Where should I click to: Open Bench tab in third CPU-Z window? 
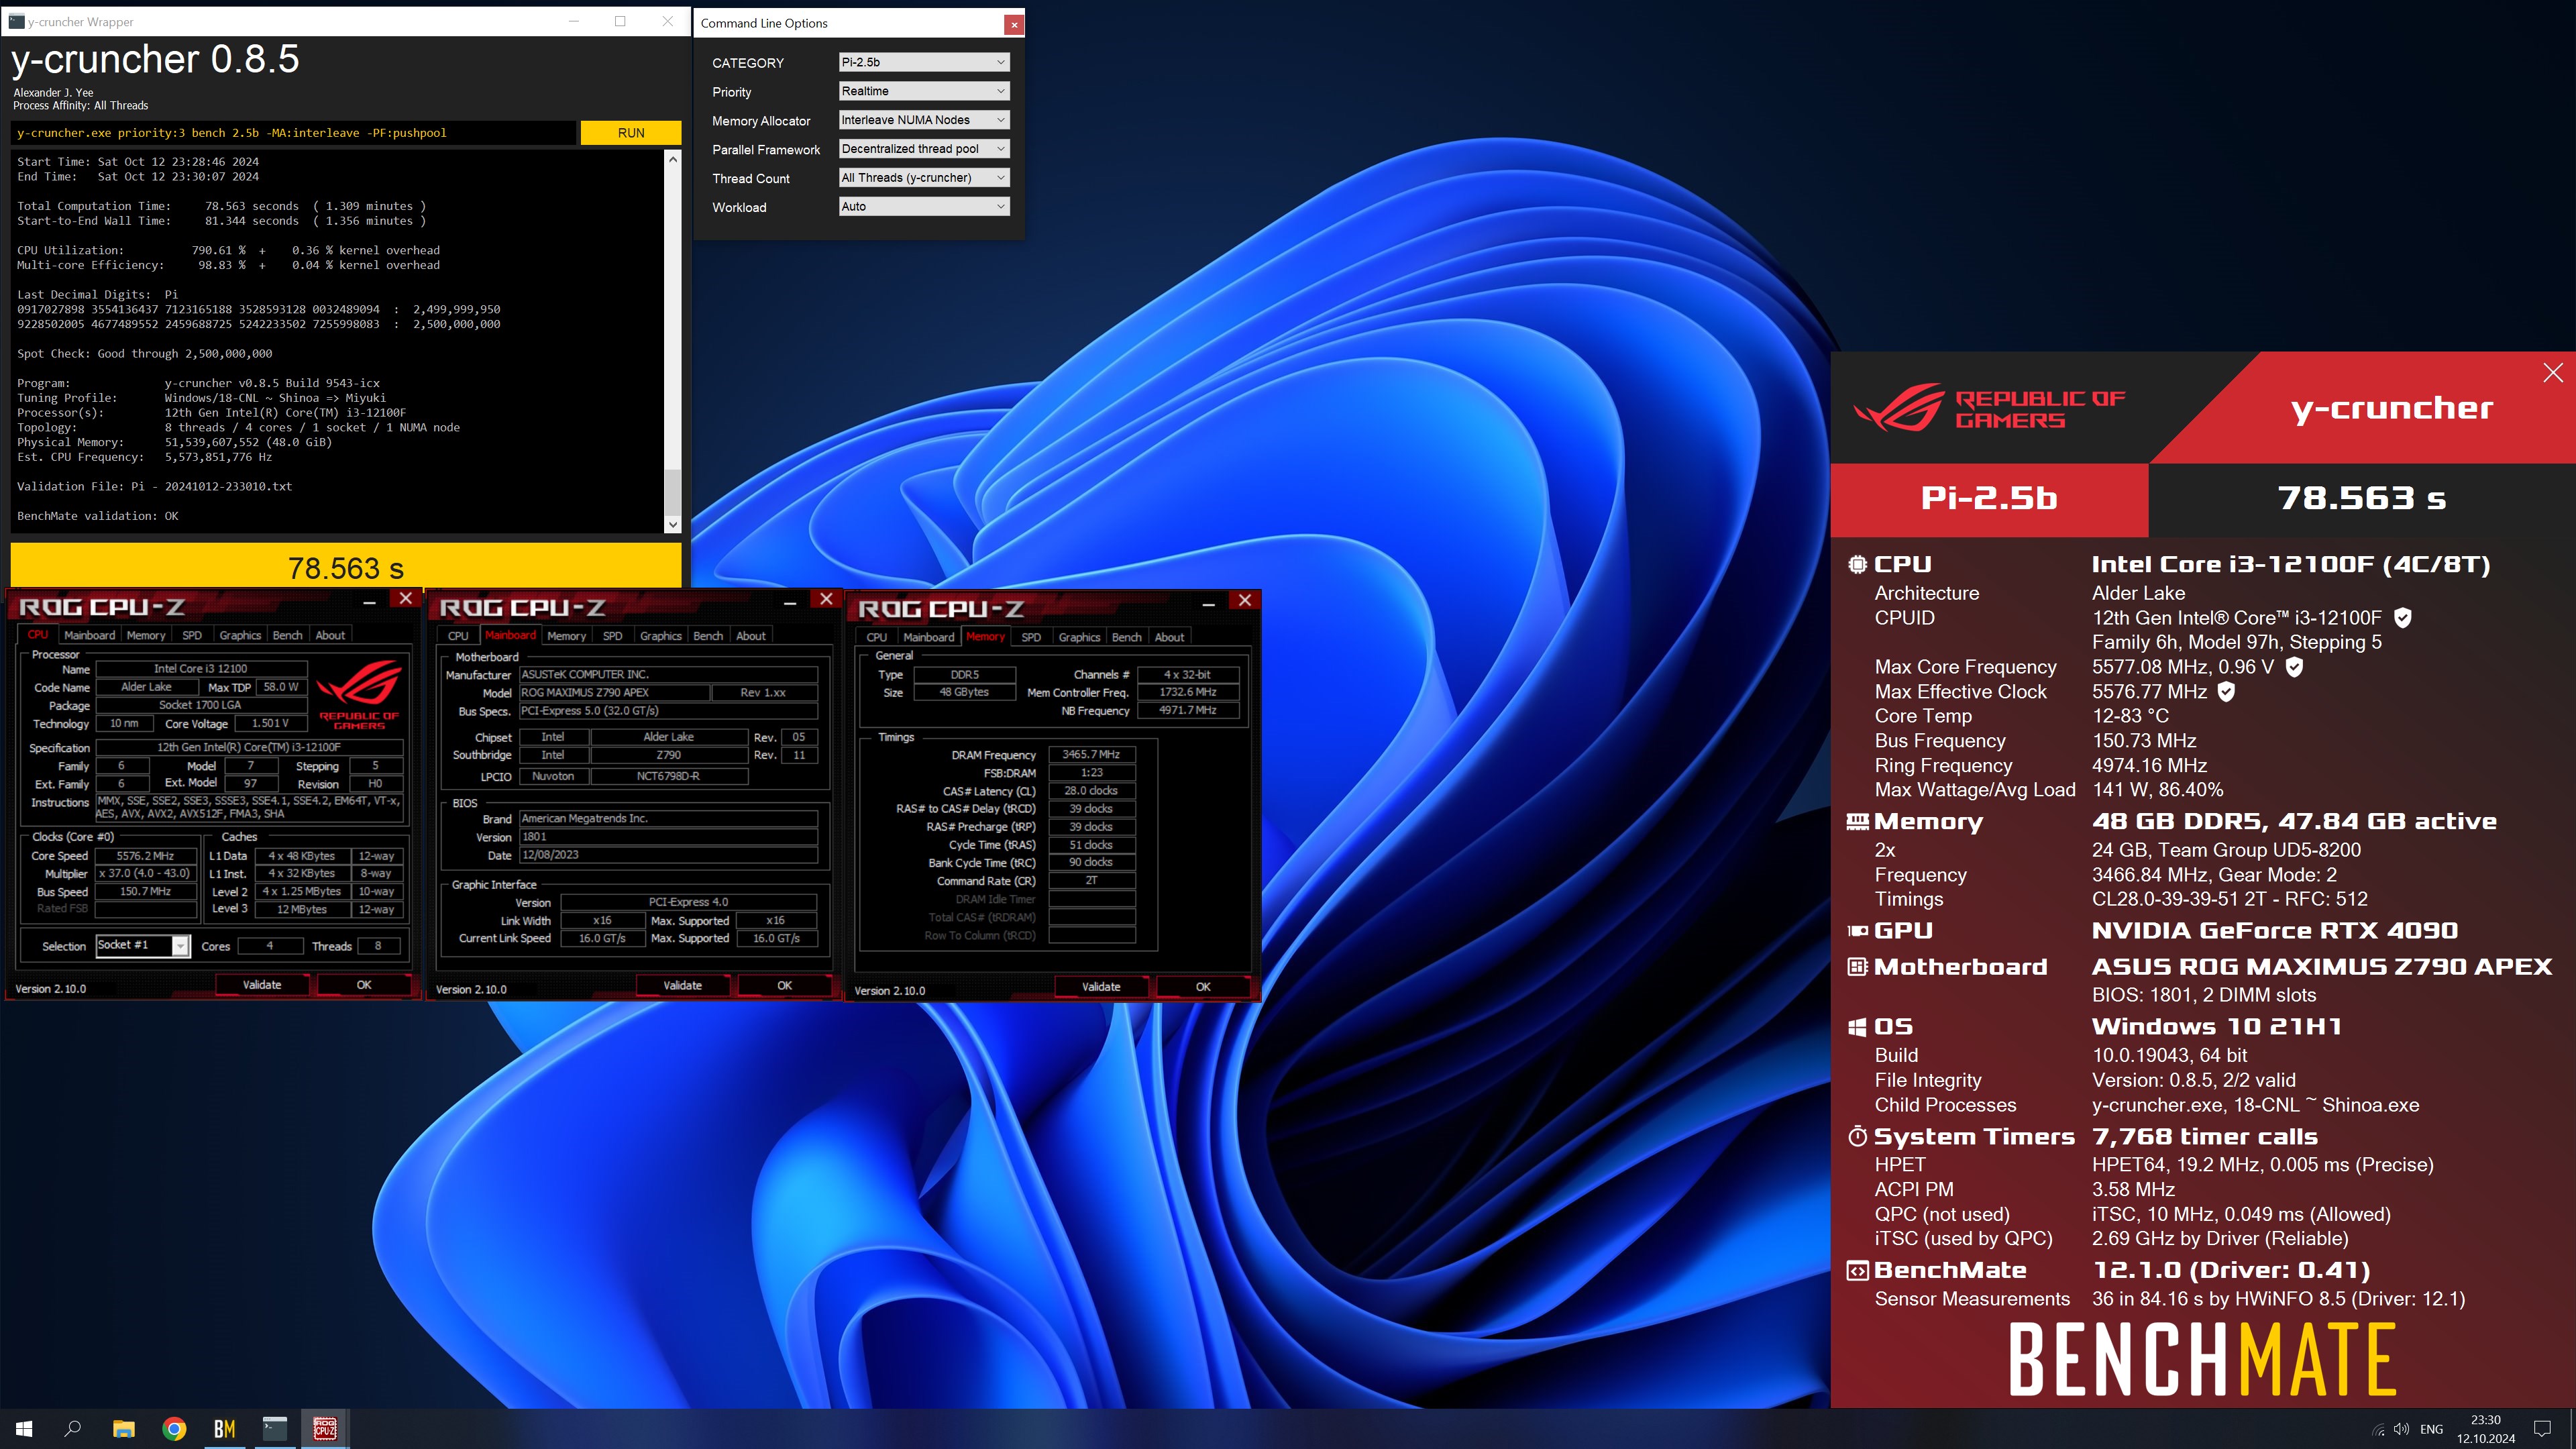1126,637
